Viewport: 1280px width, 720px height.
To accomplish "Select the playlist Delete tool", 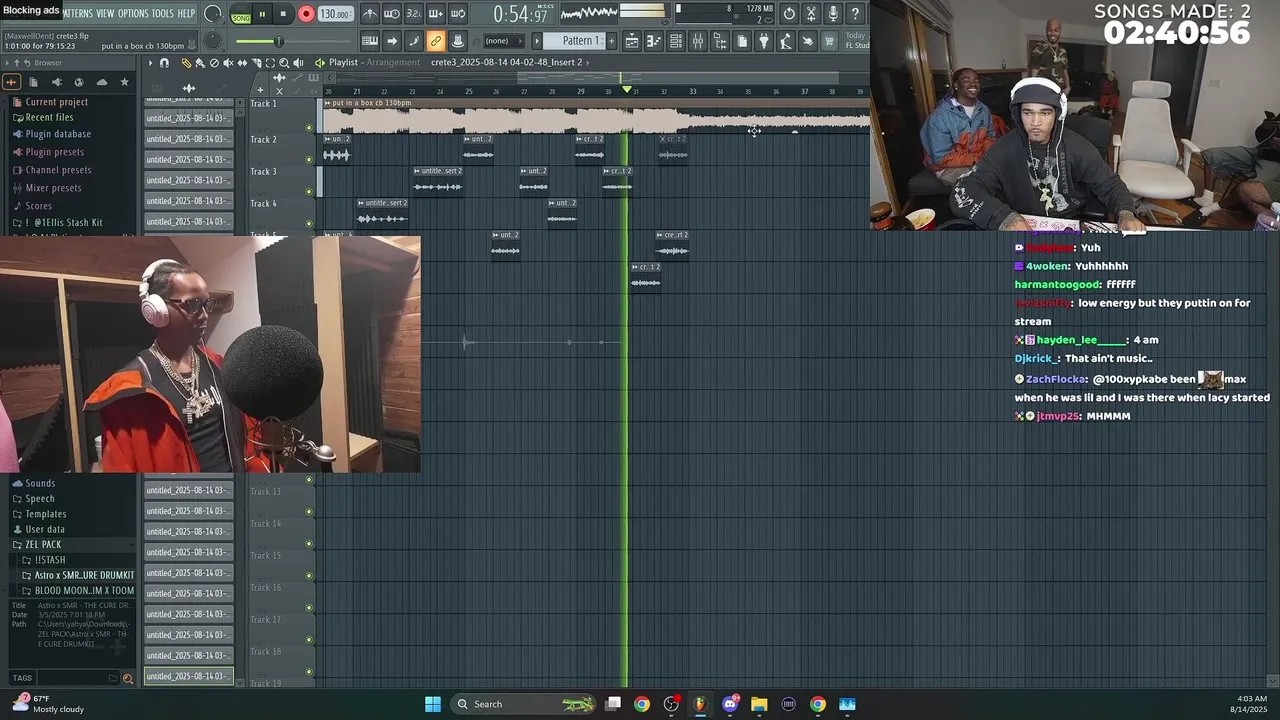I will point(214,63).
